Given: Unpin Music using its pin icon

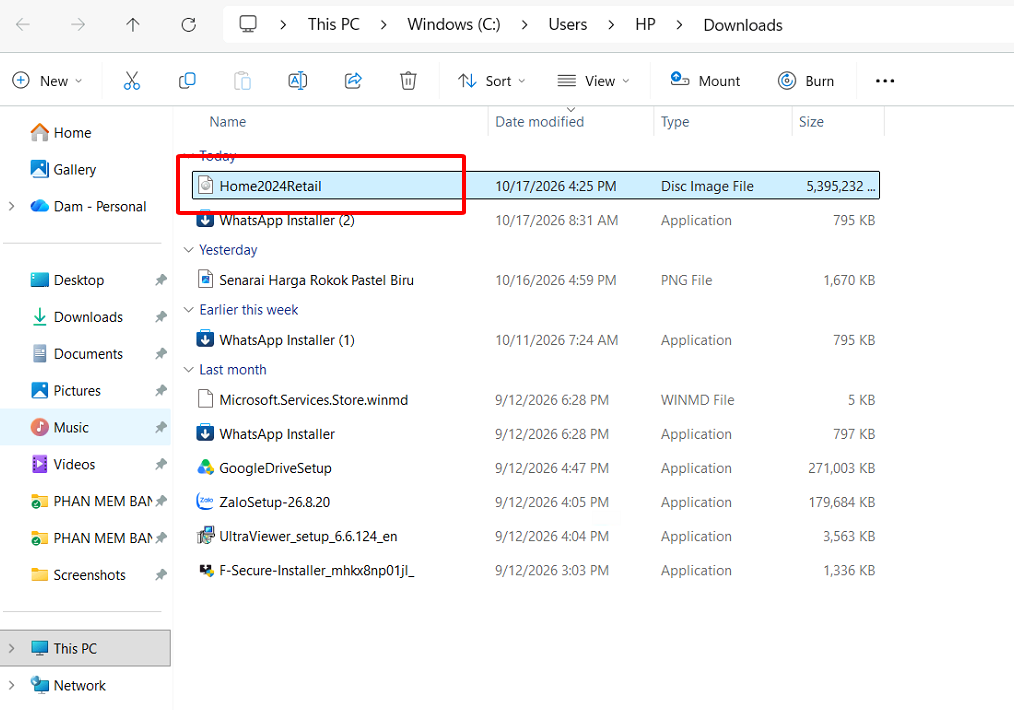Looking at the screenshot, I should click(160, 427).
